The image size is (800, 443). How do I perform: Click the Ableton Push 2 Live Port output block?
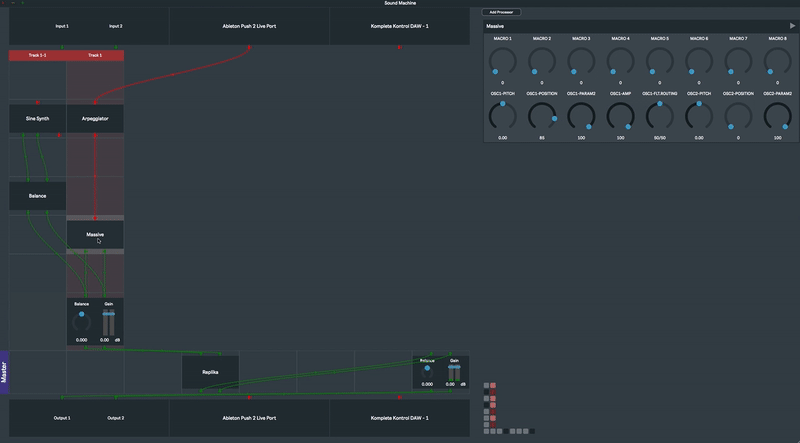tap(249, 418)
